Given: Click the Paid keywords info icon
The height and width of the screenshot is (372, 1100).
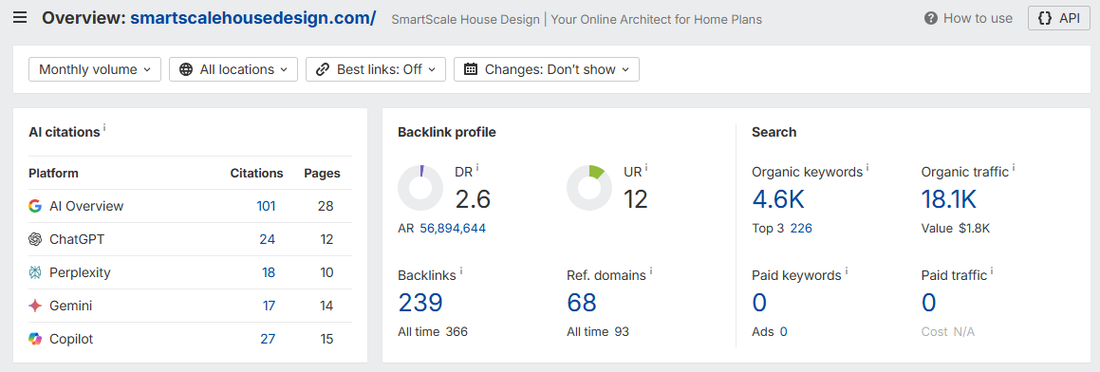Looking at the screenshot, I should (x=846, y=272).
